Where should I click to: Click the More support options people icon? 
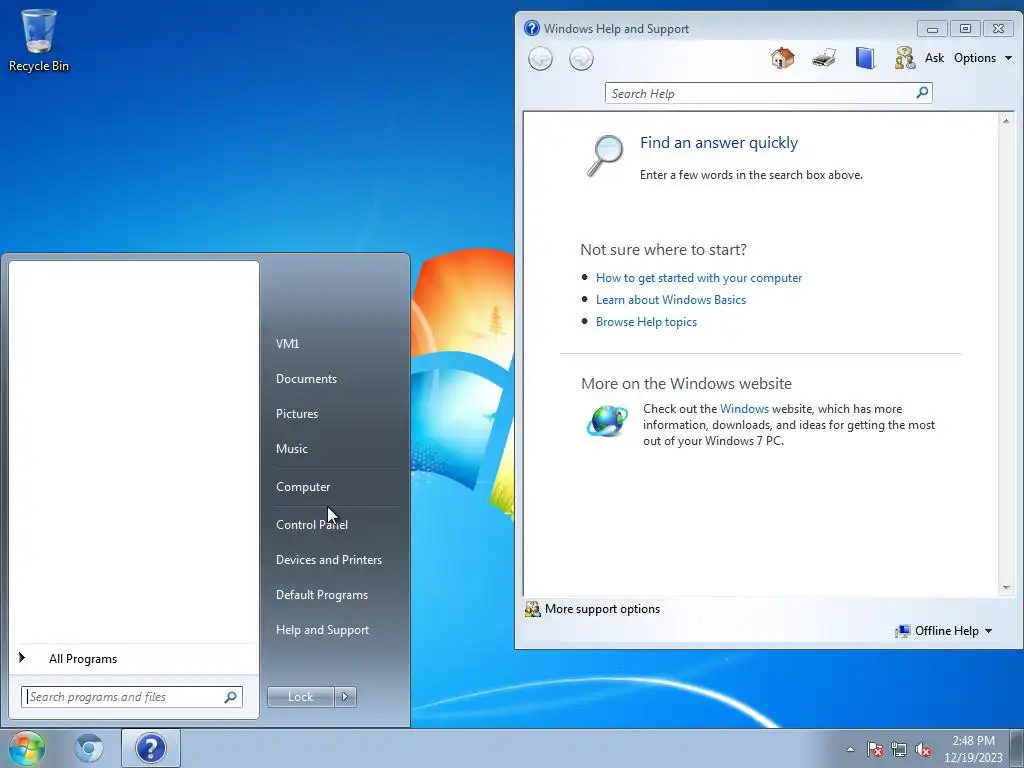533,609
